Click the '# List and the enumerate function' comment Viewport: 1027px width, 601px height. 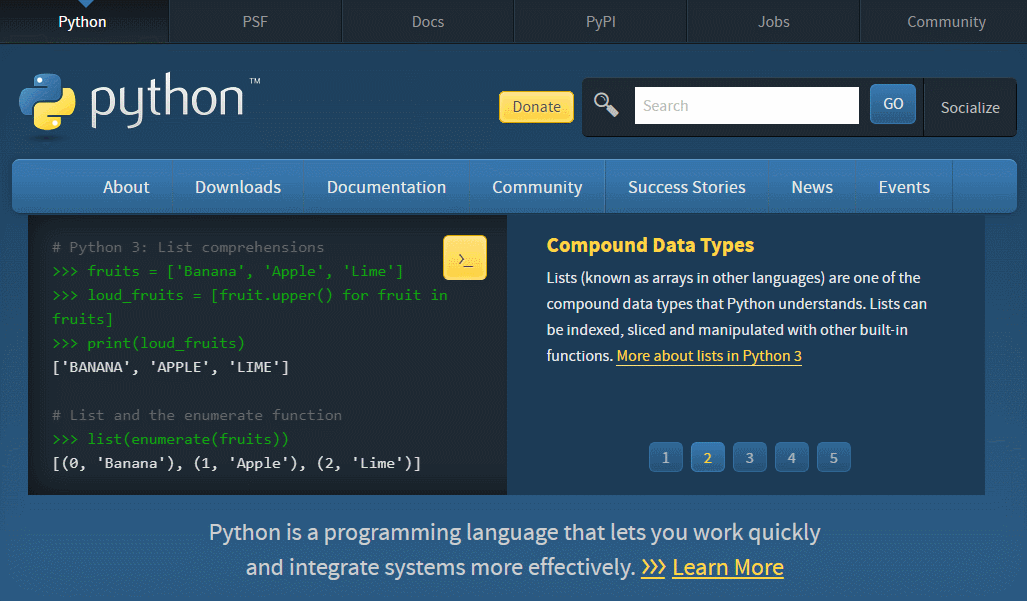point(196,415)
